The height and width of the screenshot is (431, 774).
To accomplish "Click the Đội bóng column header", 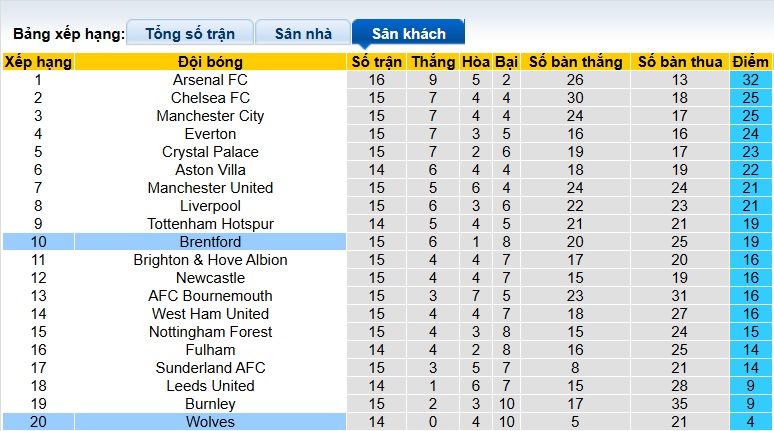I will [x=210, y=62].
